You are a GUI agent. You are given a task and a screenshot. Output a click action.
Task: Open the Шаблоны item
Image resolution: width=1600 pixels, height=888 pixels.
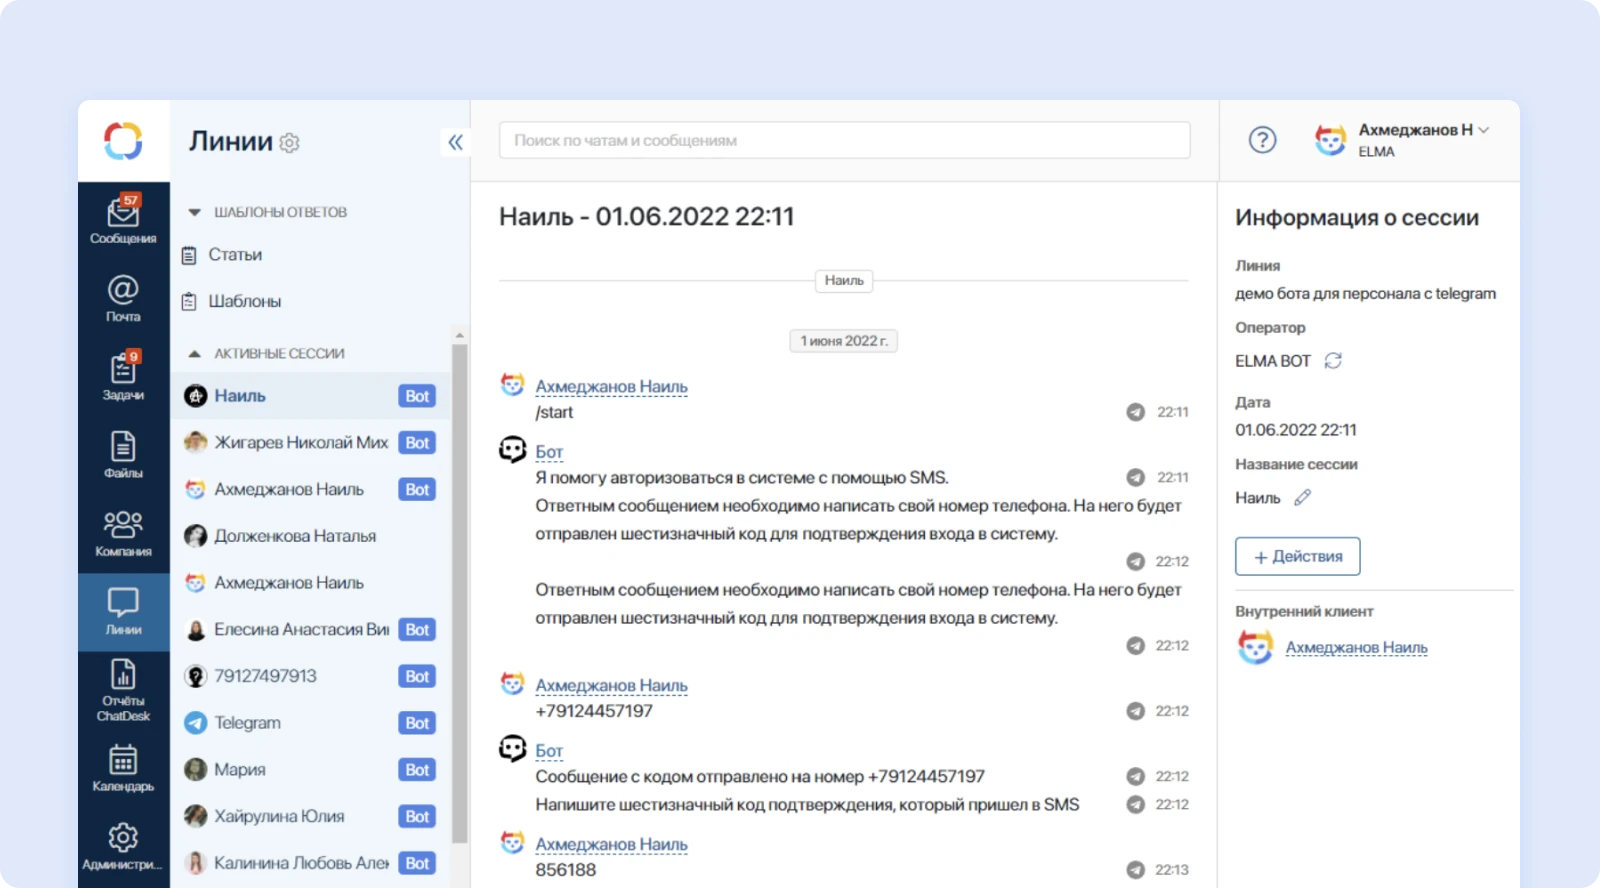pyautogui.click(x=244, y=301)
